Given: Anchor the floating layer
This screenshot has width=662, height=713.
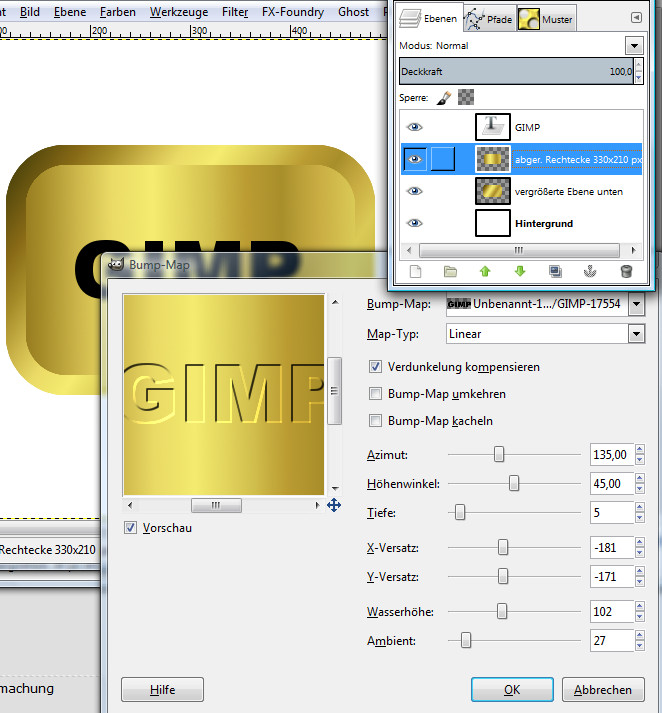Looking at the screenshot, I should (x=591, y=271).
